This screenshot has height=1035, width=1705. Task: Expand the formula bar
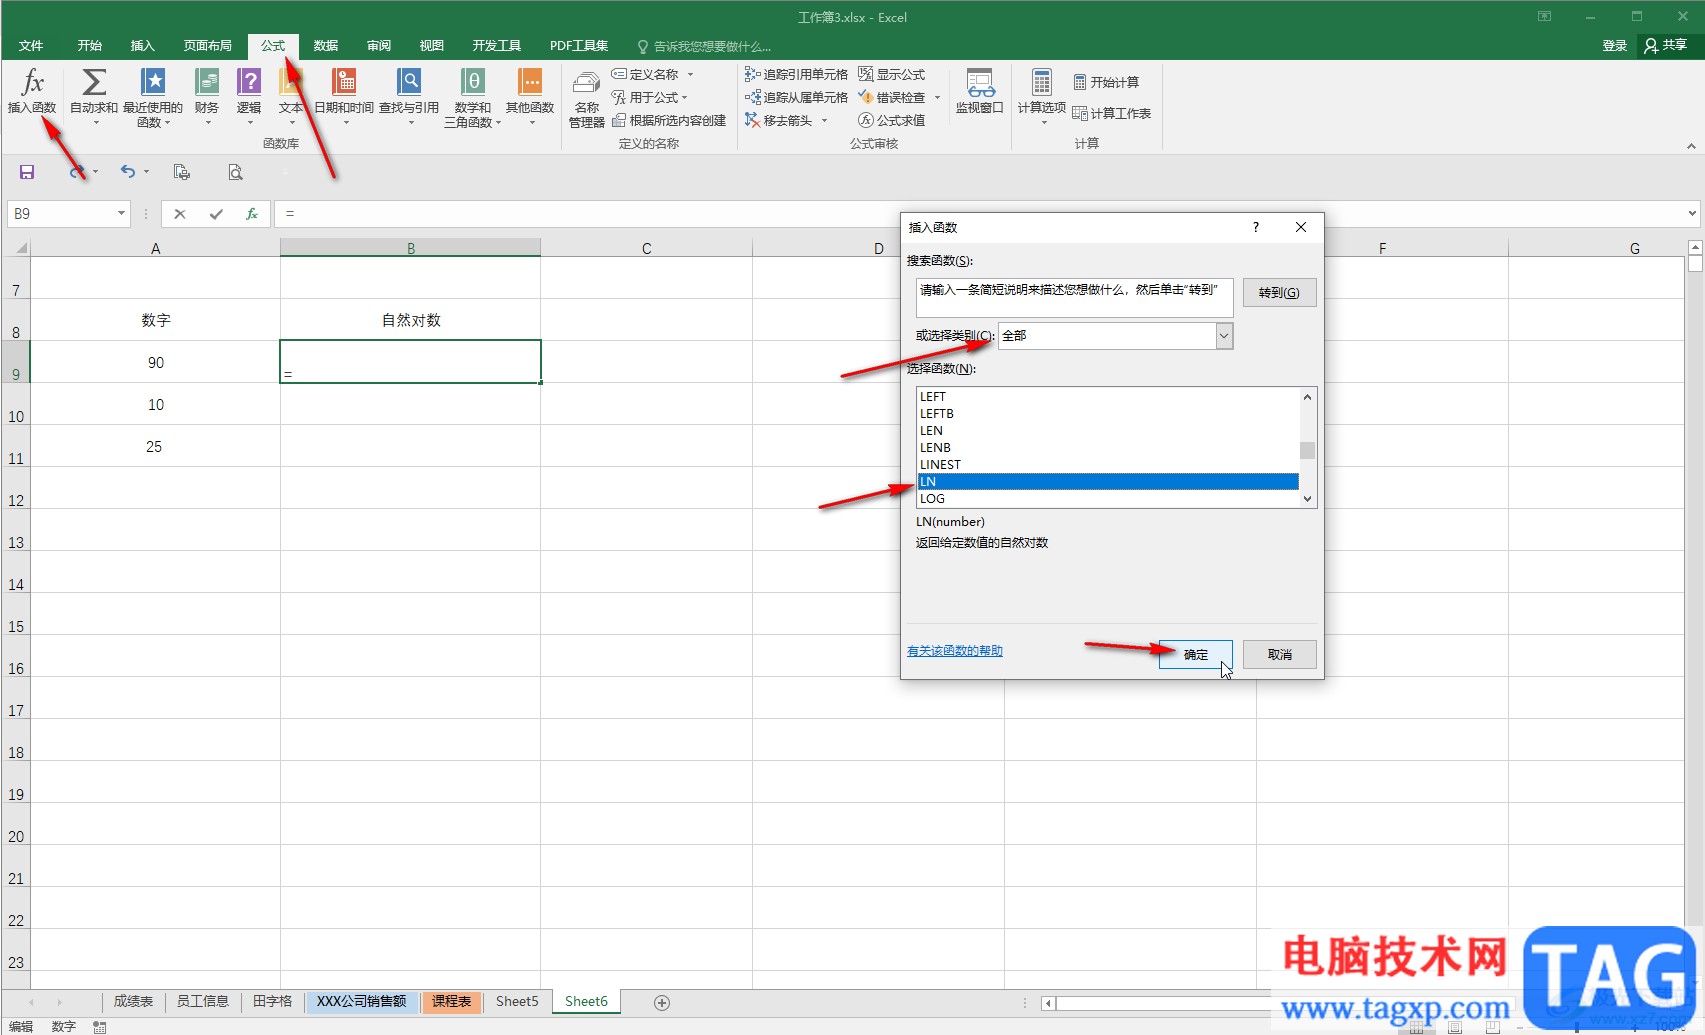(1692, 213)
